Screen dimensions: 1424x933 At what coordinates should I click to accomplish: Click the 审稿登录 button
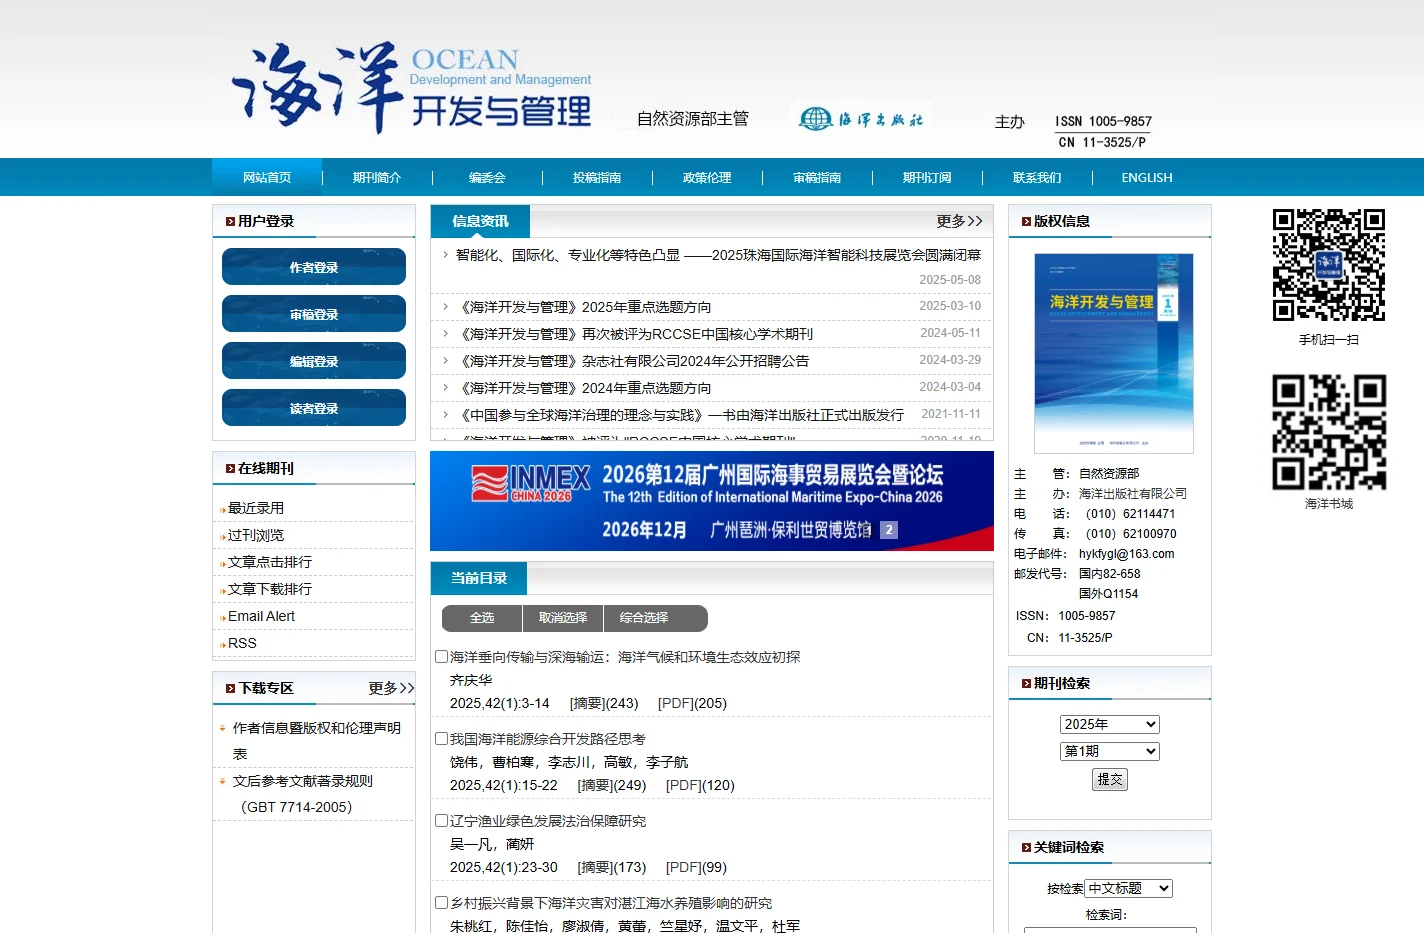[314, 314]
